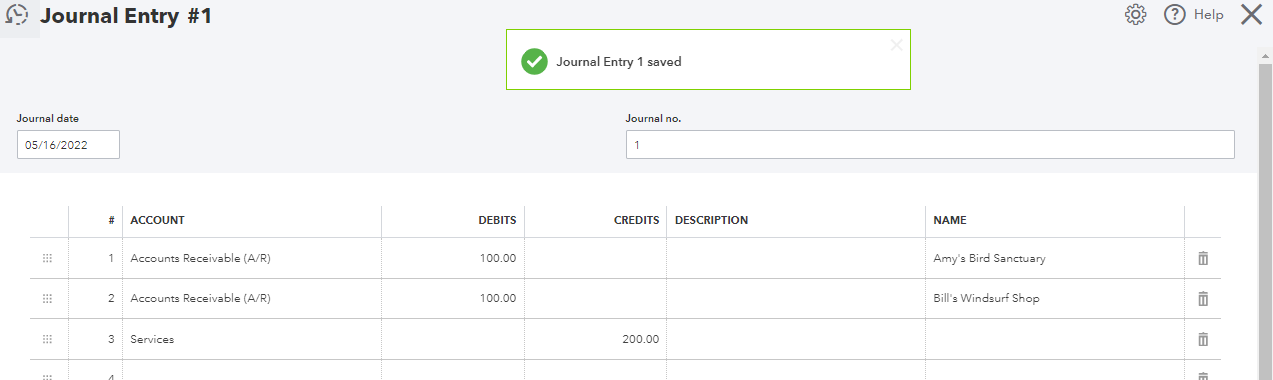Click the Help text link
The width and height of the screenshot is (1273, 380).
tap(1208, 15)
